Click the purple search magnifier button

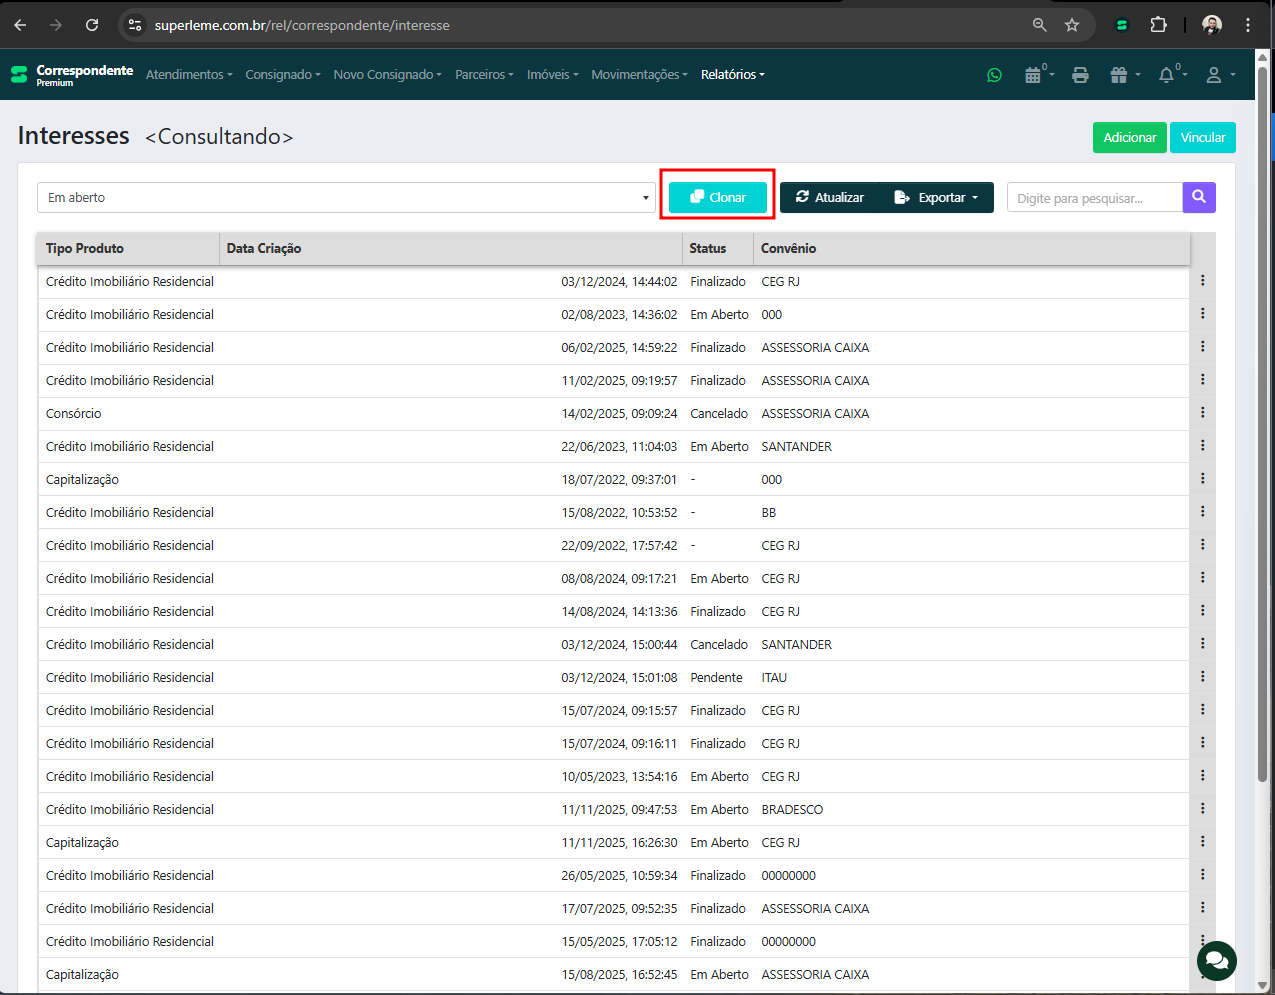(x=1199, y=198)
